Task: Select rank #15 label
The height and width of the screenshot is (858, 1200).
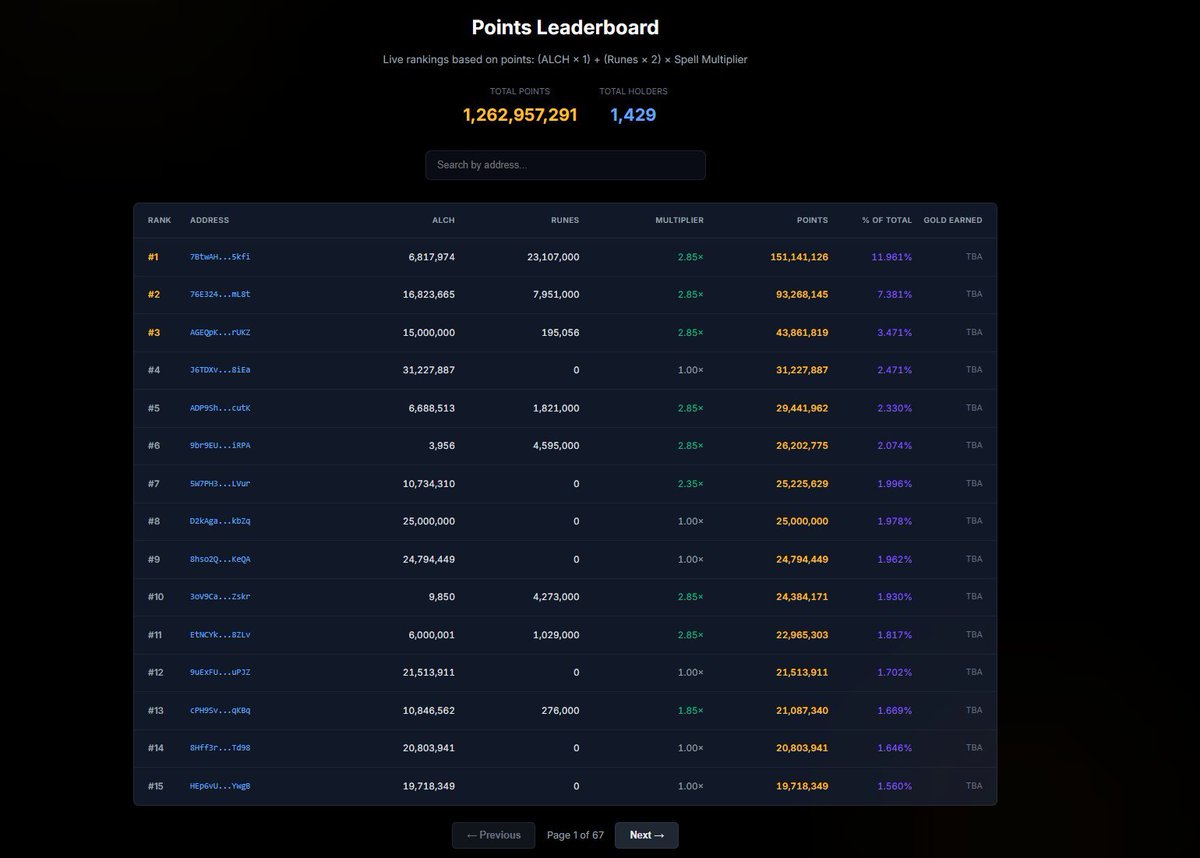Action: click(x=156, y=786)
